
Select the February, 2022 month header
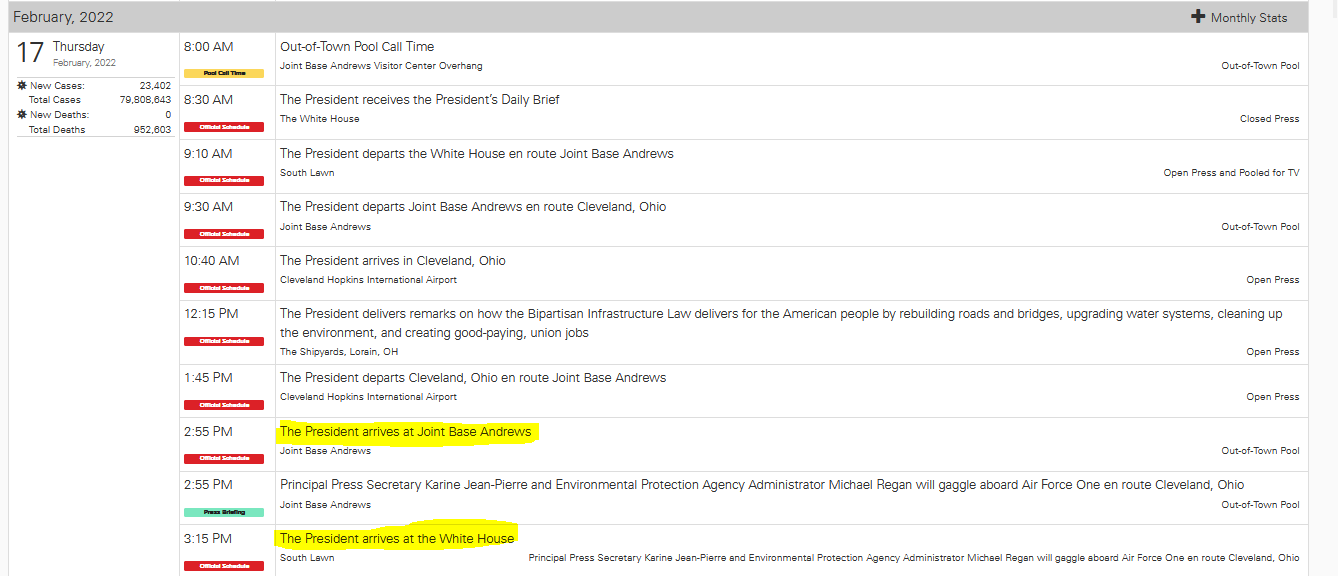(63, 17)
